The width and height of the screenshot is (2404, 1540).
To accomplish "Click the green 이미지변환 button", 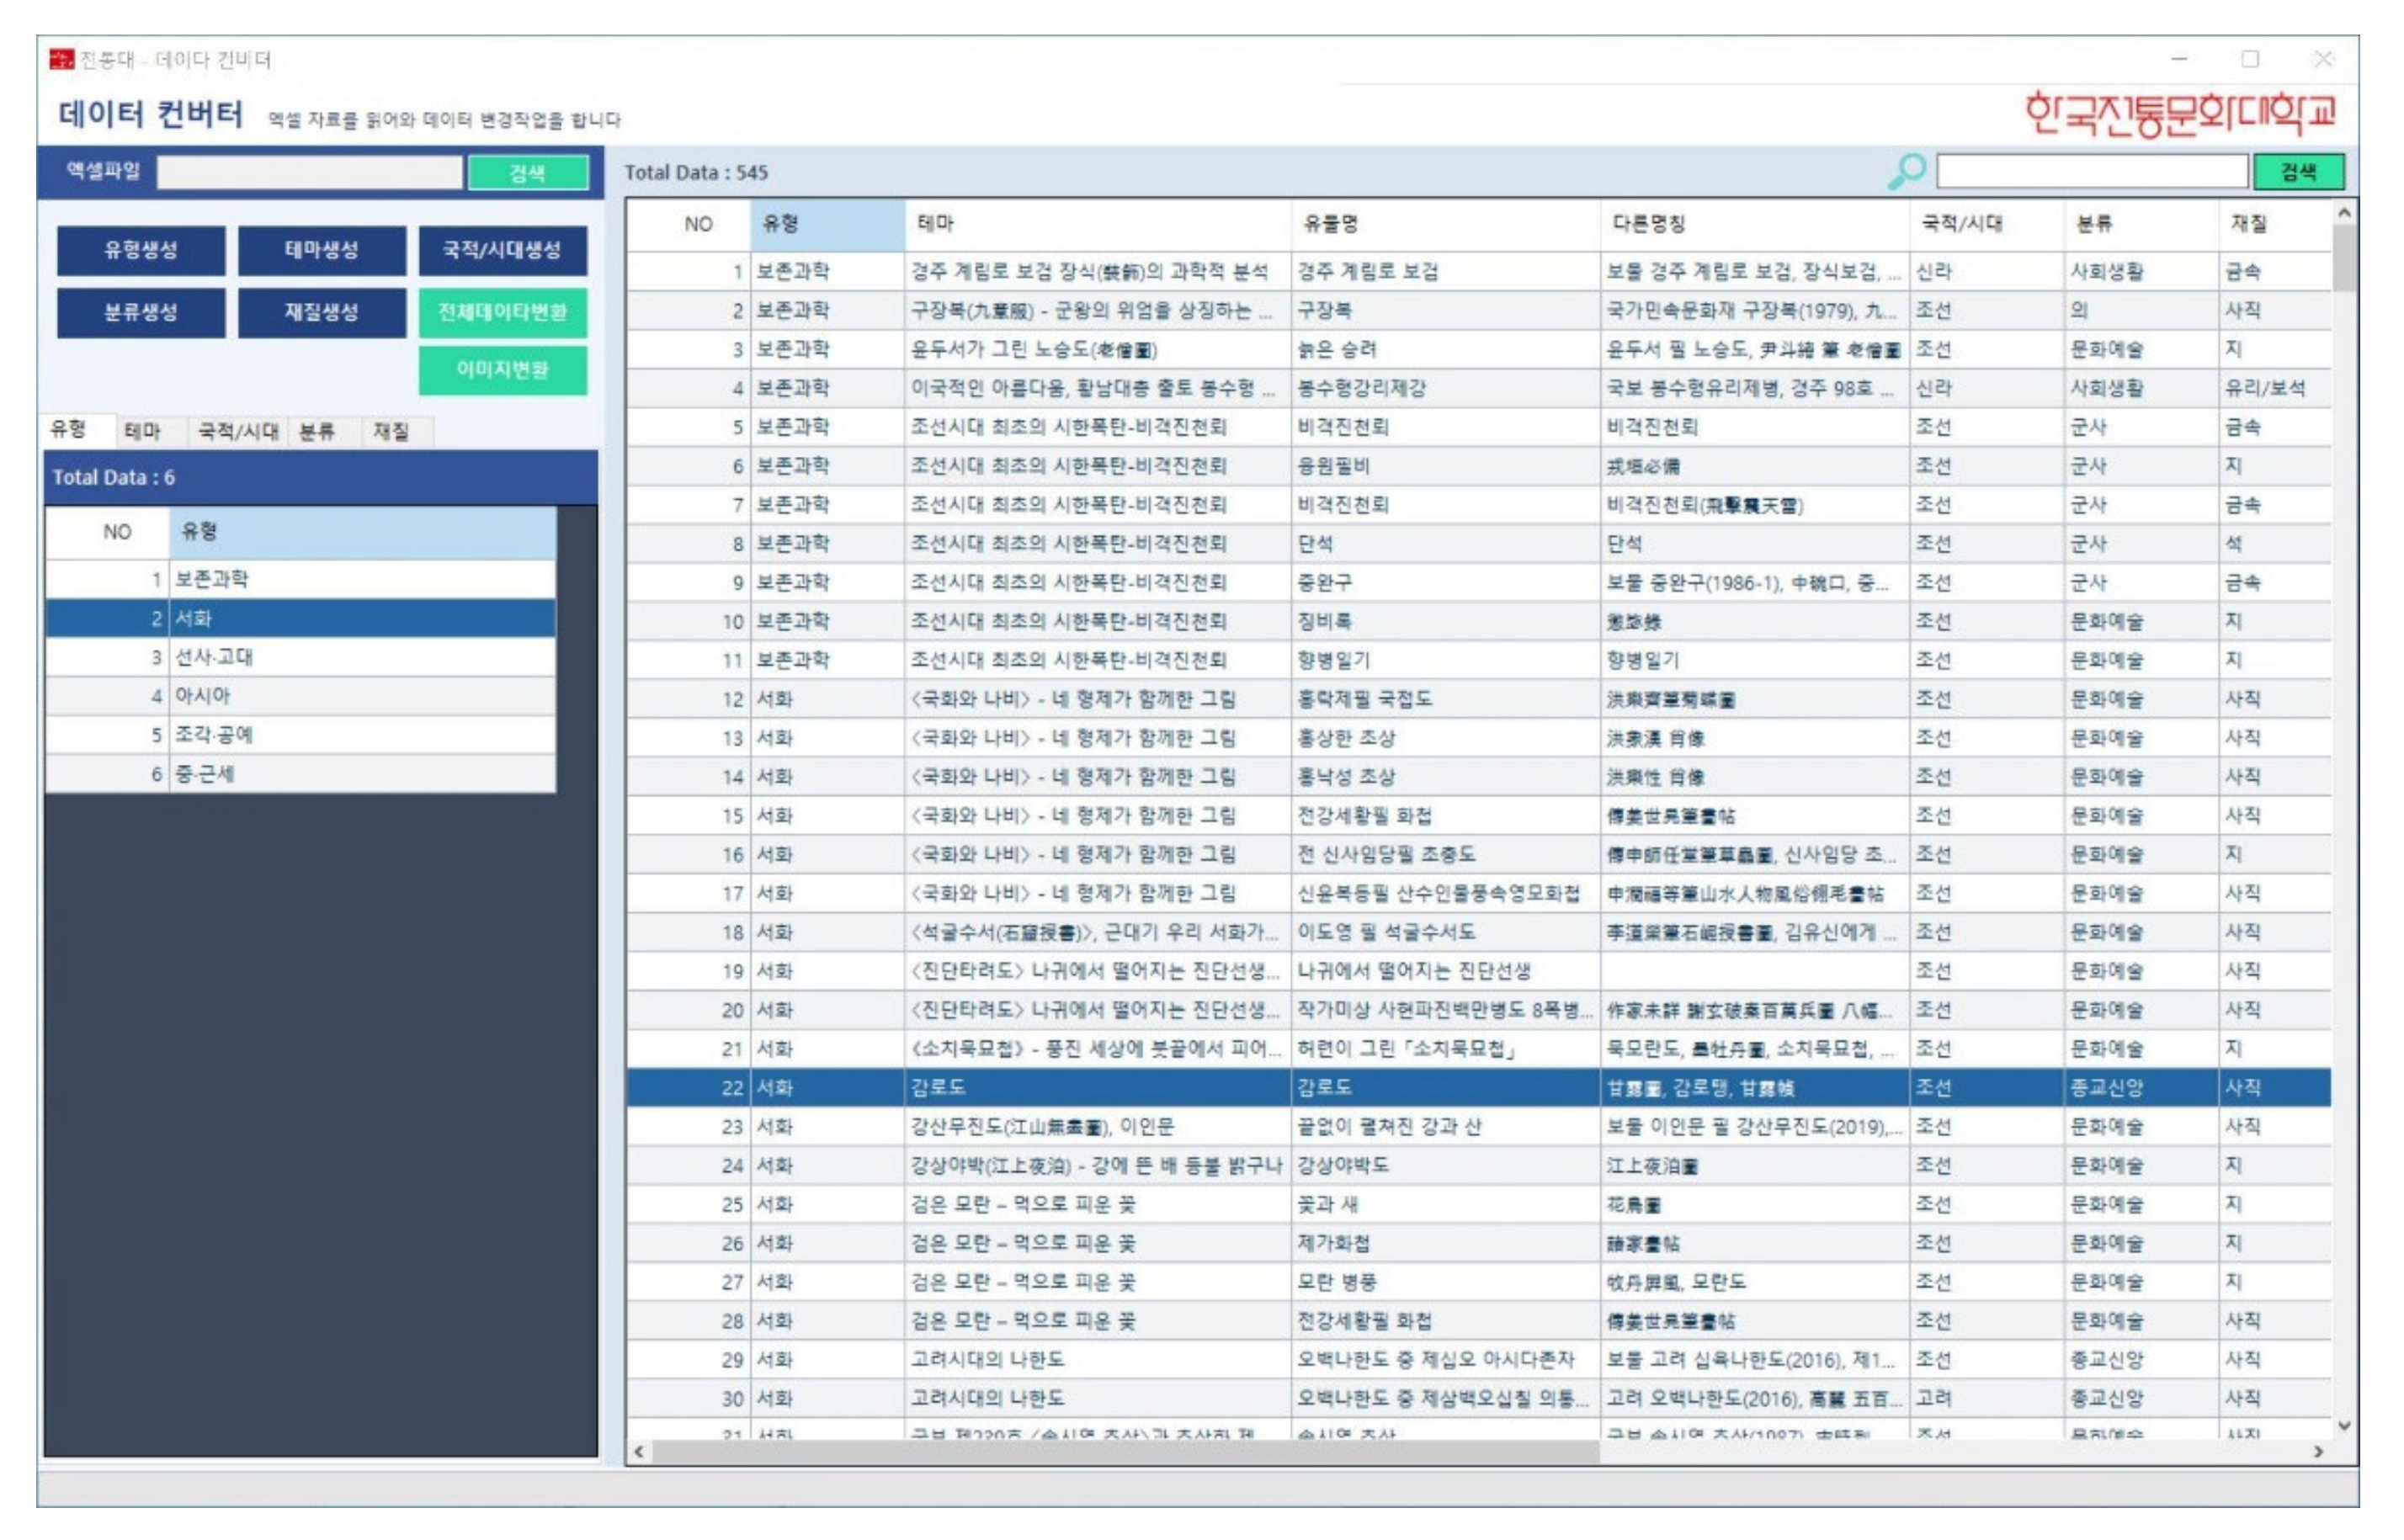I will 502,370.
